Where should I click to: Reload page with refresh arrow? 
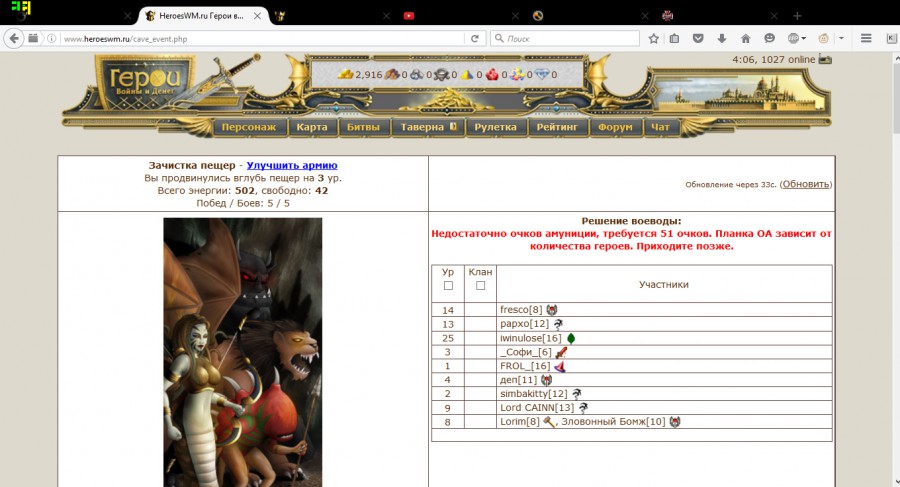click(475, 38)
